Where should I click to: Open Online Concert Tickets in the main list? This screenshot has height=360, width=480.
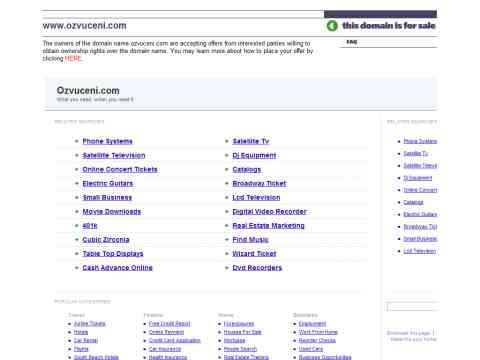point(120,169)
